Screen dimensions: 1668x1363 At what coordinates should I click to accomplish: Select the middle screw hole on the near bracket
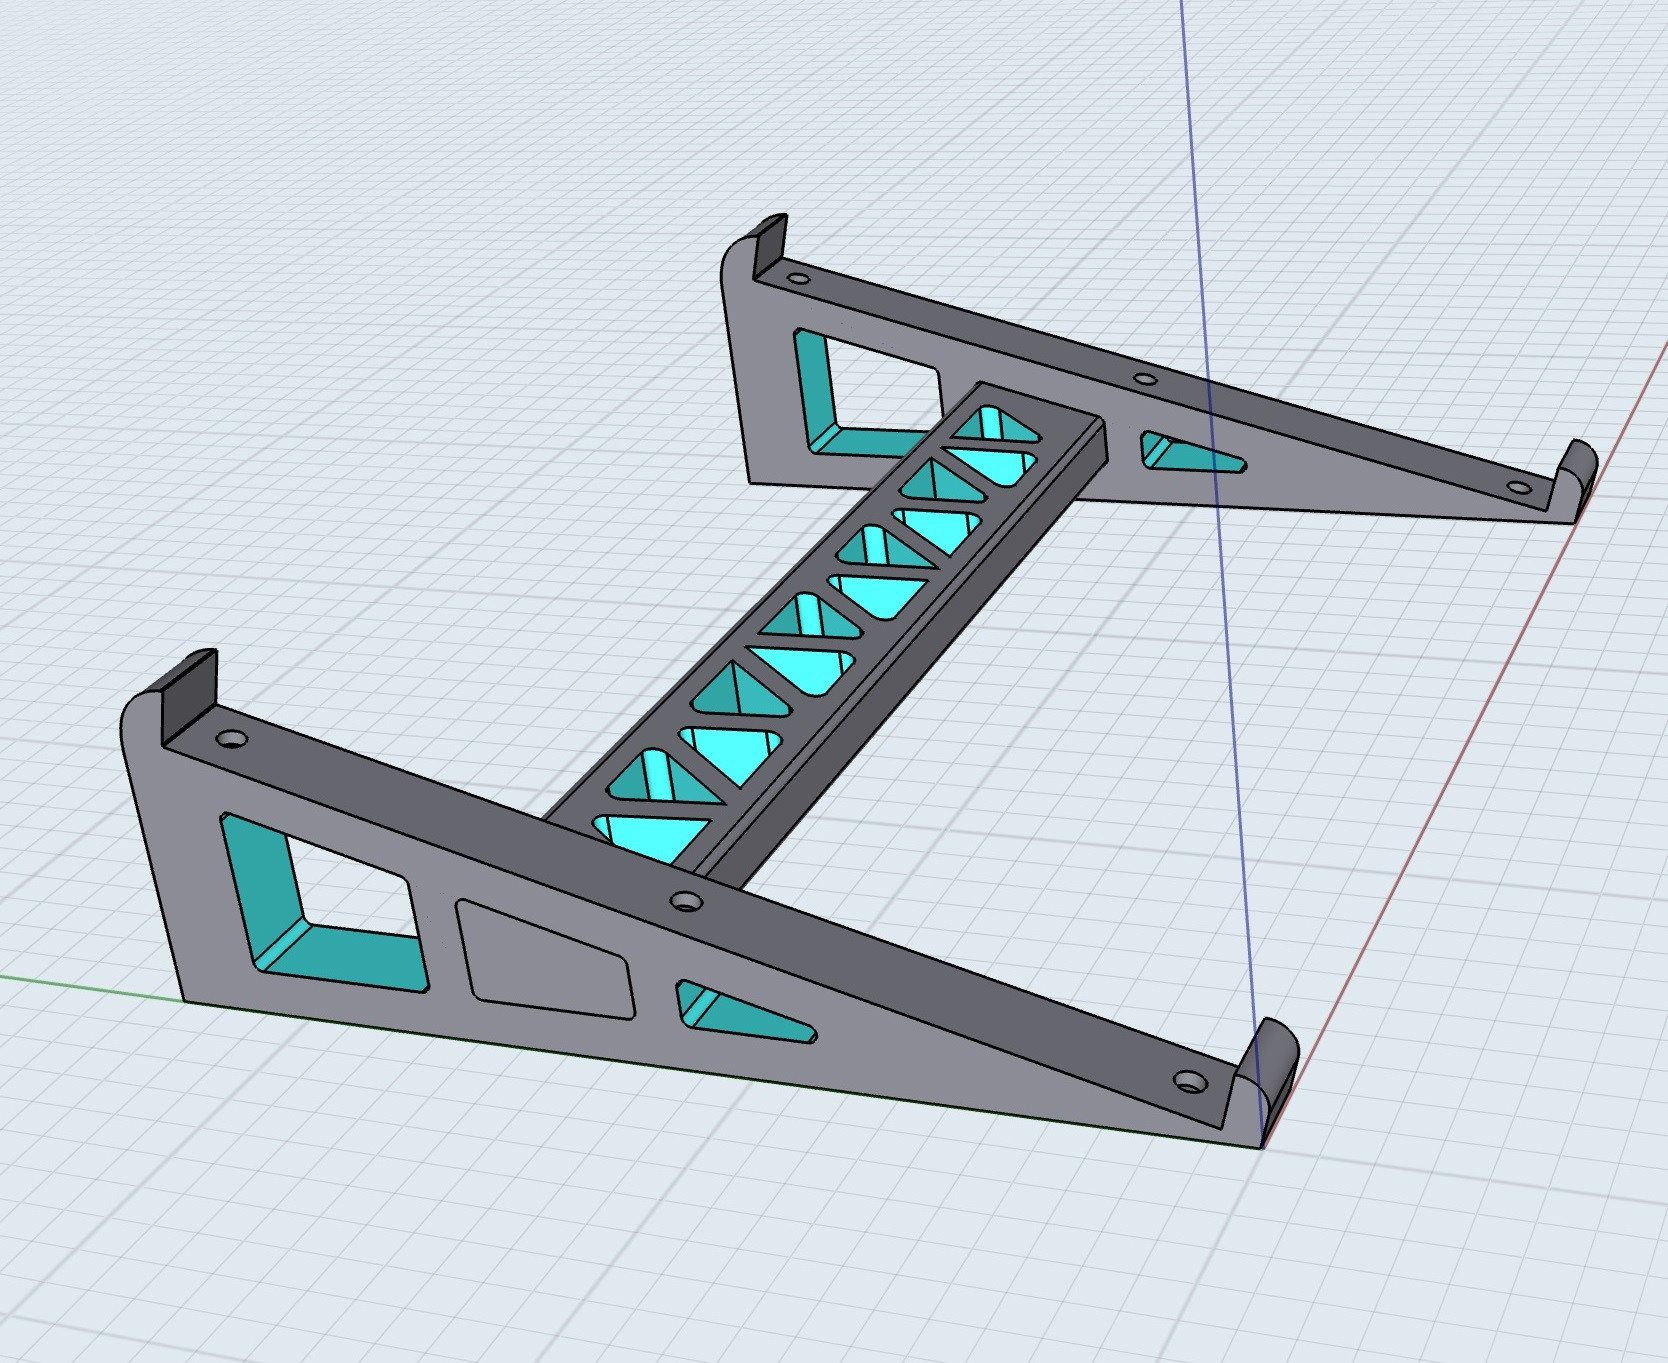coord(686,901)
